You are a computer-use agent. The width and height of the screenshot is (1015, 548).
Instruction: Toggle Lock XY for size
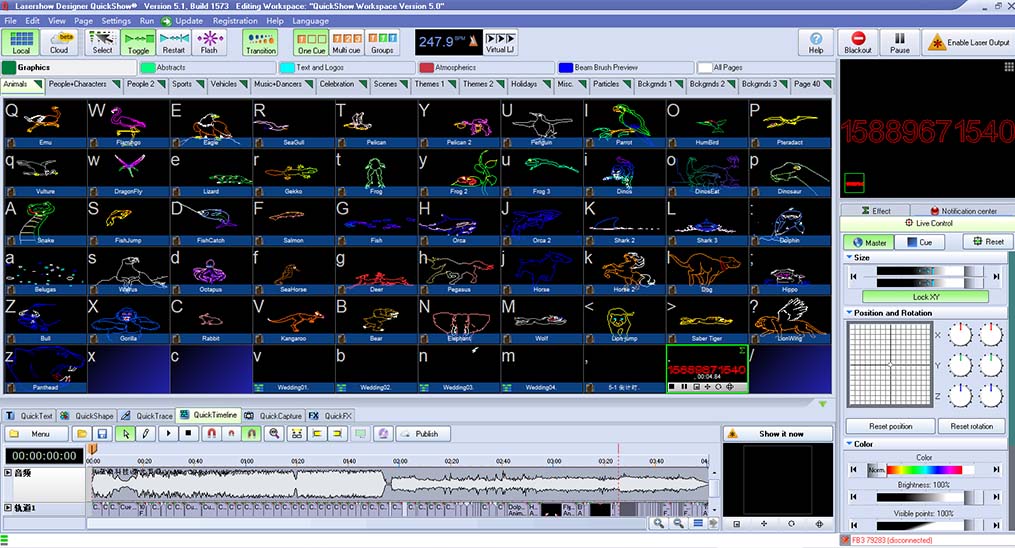click(925, 297)
